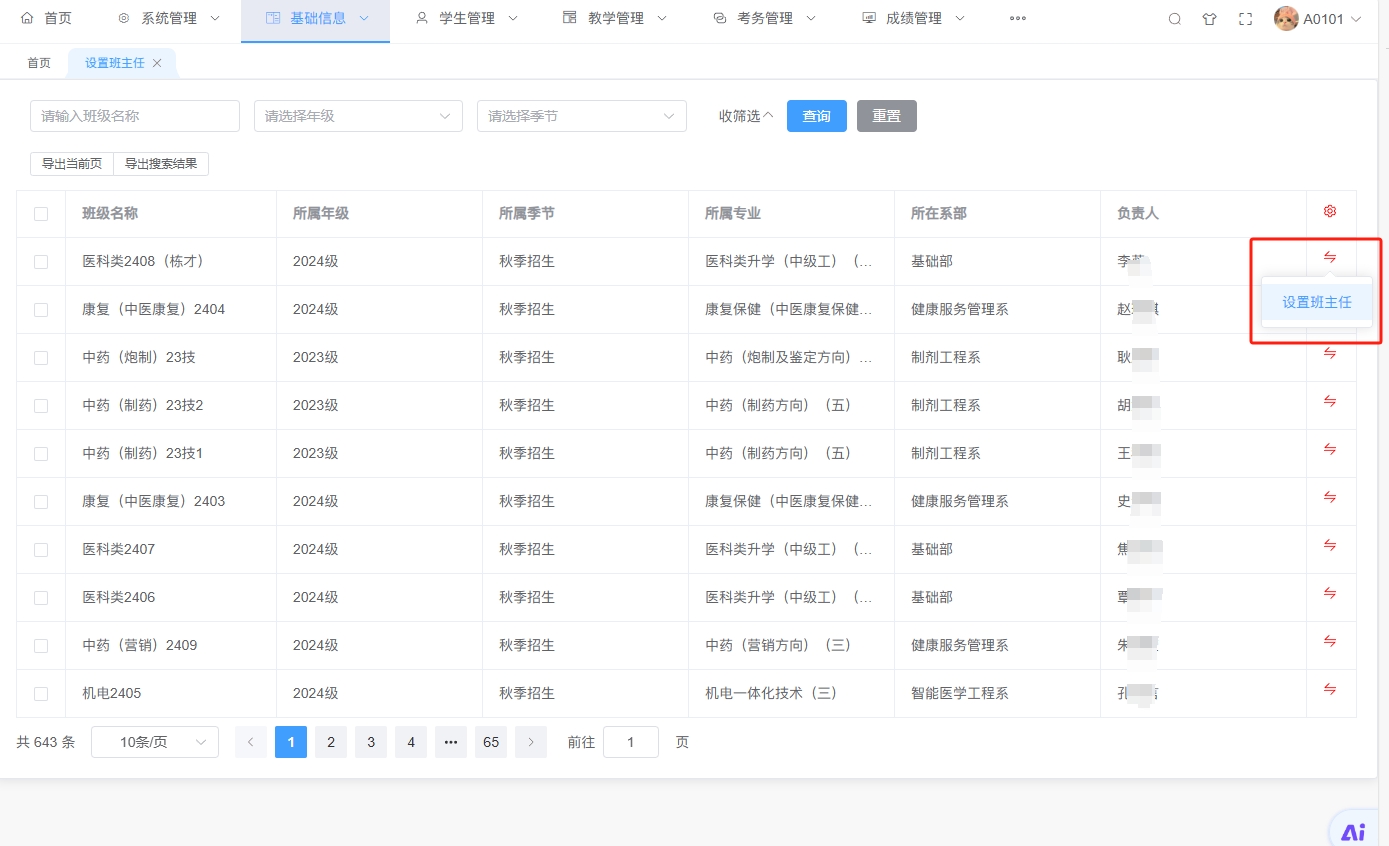Click the more menus ellipsis in navigation
The width and height of the screenshot is (1389, 846).
click(1018, 18)
